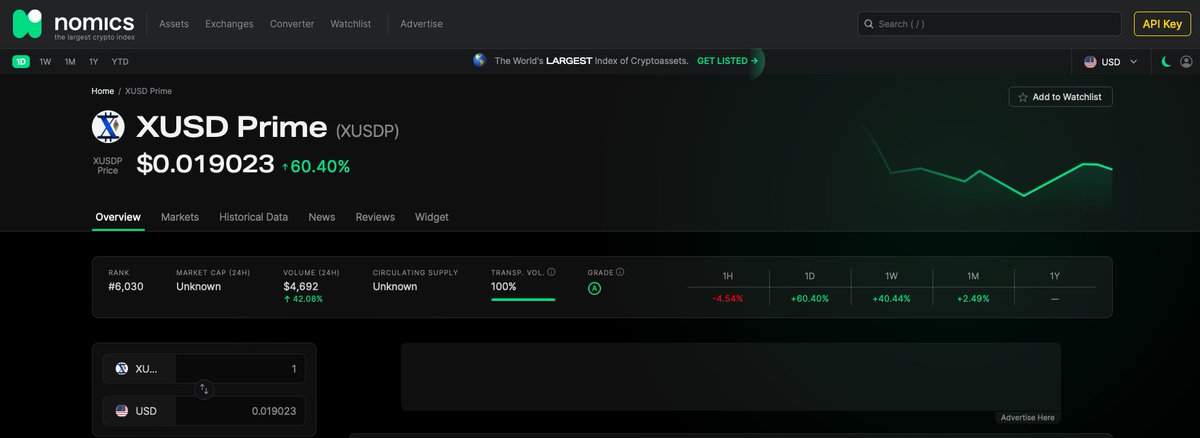1200x438 pixels.
Task: Open the Exchanges menu
Action: tap(229, 24)
